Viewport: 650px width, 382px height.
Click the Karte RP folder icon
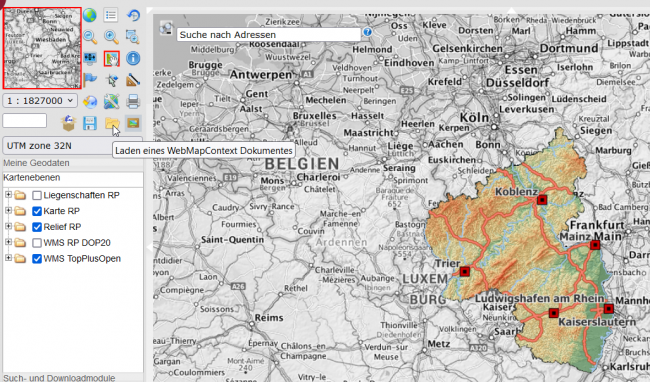[x=20, y=211]
